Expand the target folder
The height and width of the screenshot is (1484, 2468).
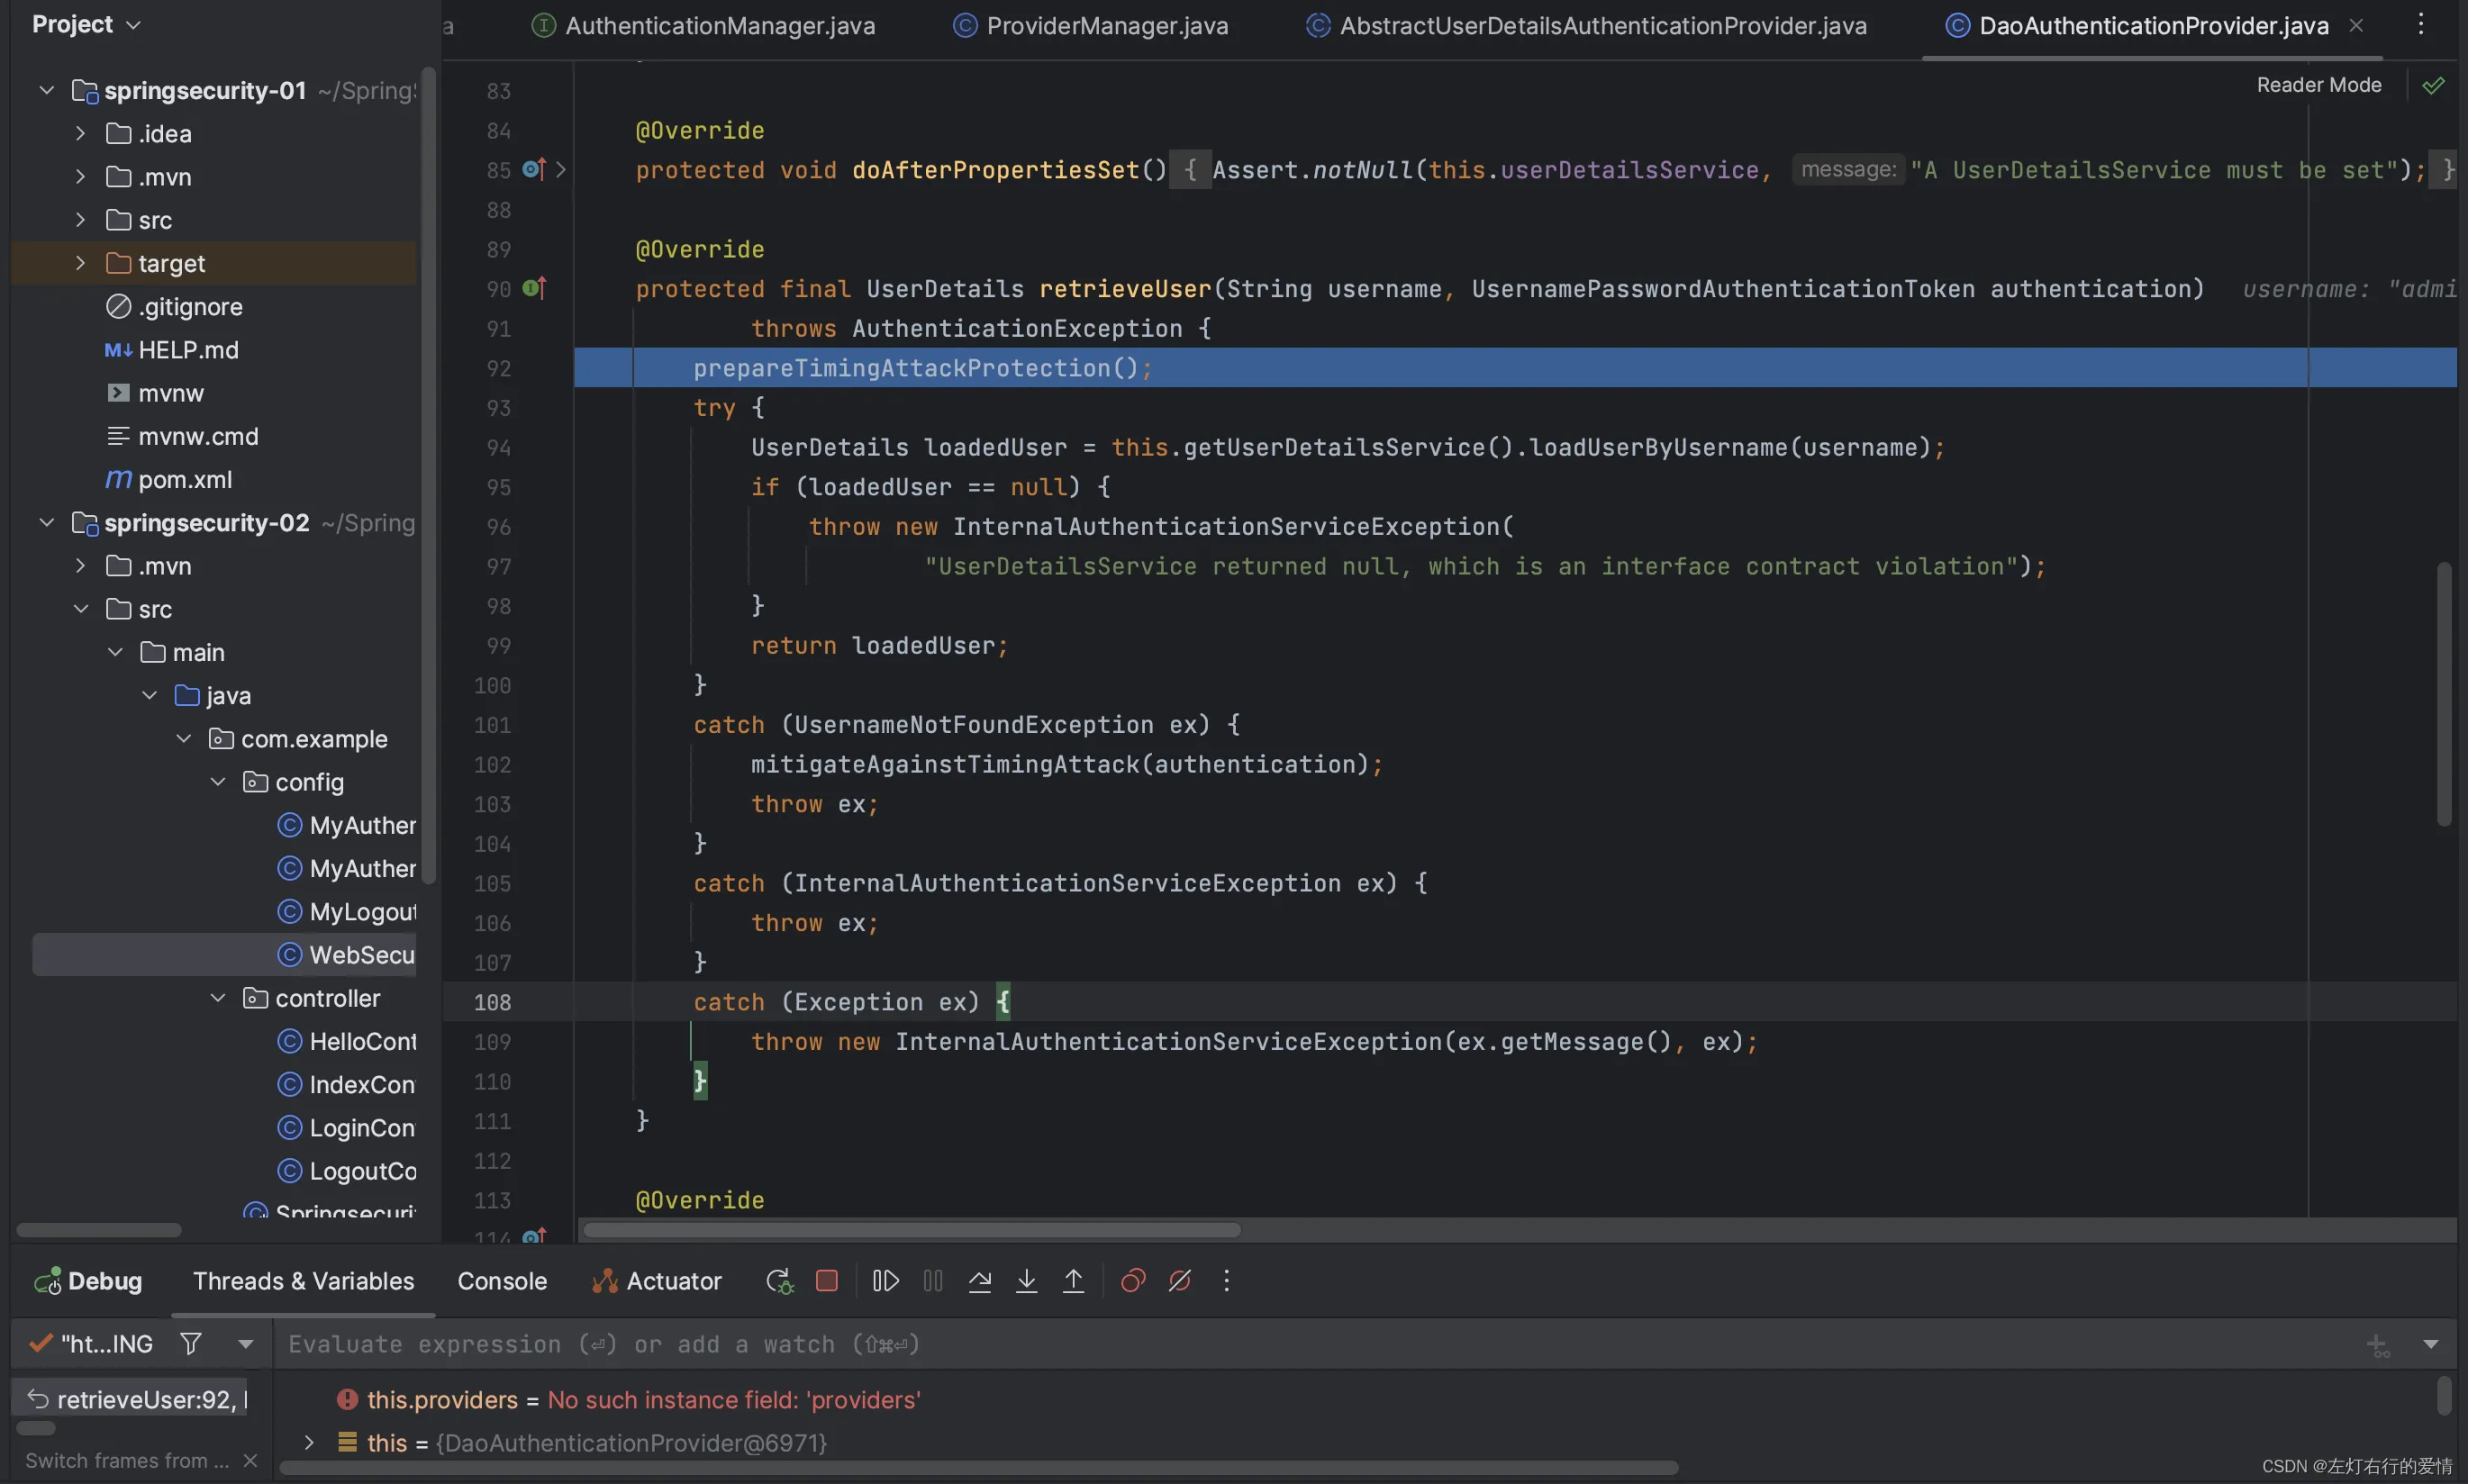coord(81,263)
